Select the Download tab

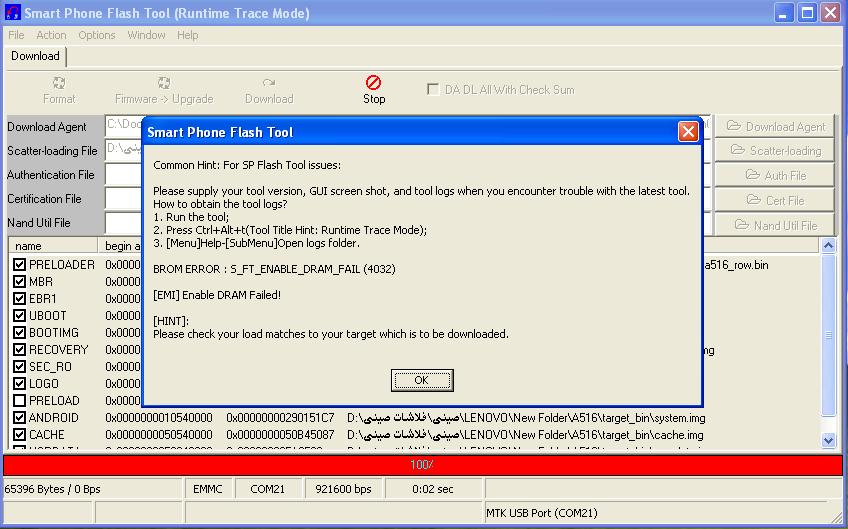click(35, 56)
